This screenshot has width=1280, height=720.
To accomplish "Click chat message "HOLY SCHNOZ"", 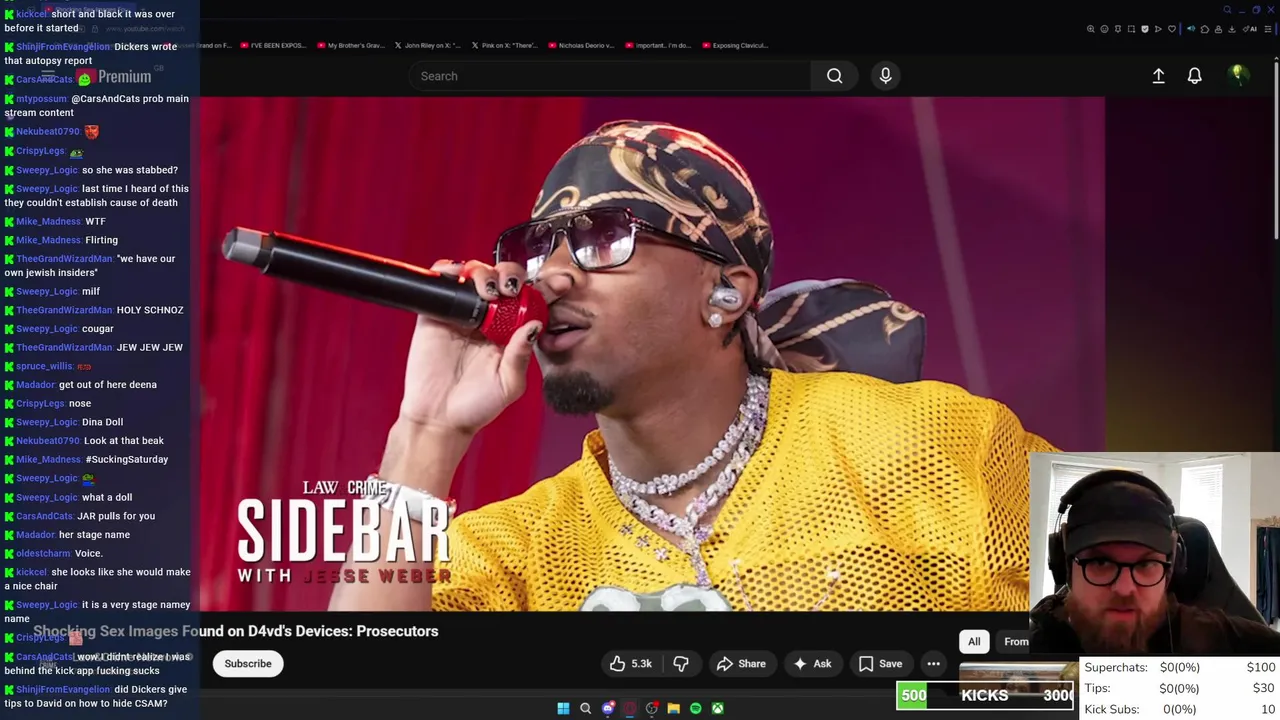I will (x=150, y=310).
